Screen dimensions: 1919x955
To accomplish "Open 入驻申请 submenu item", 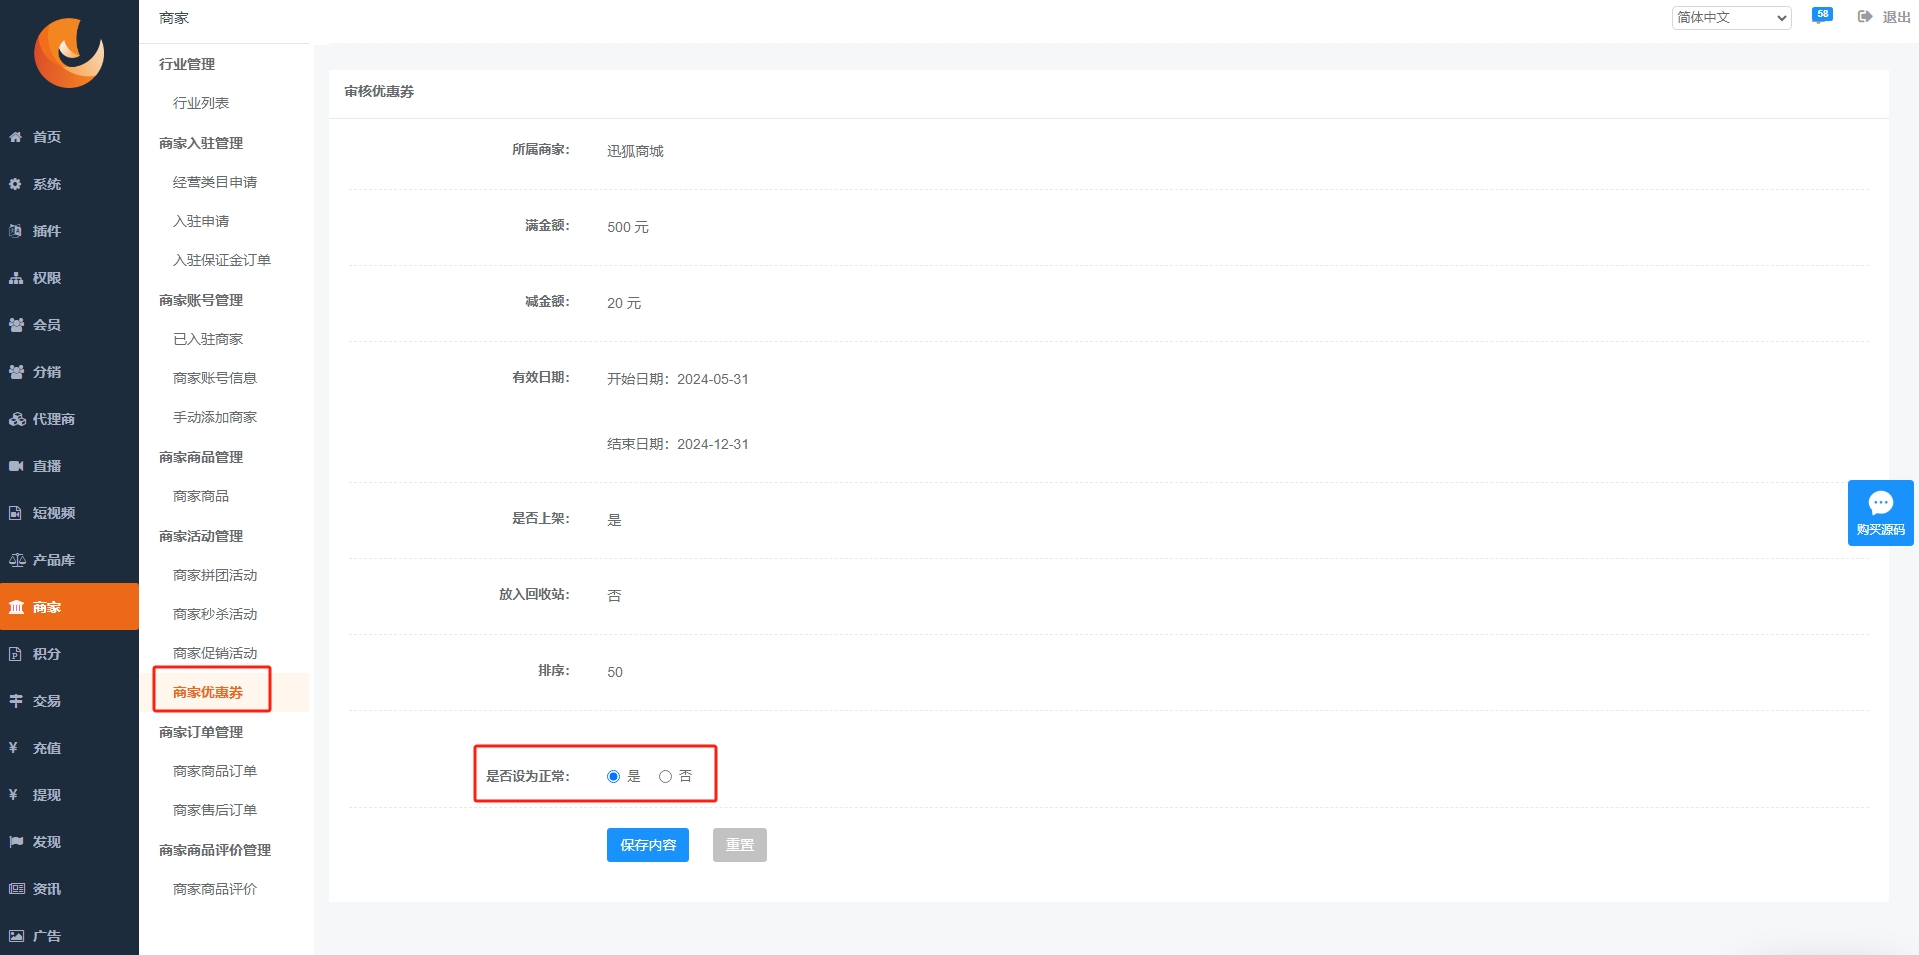I will point(201,221).
